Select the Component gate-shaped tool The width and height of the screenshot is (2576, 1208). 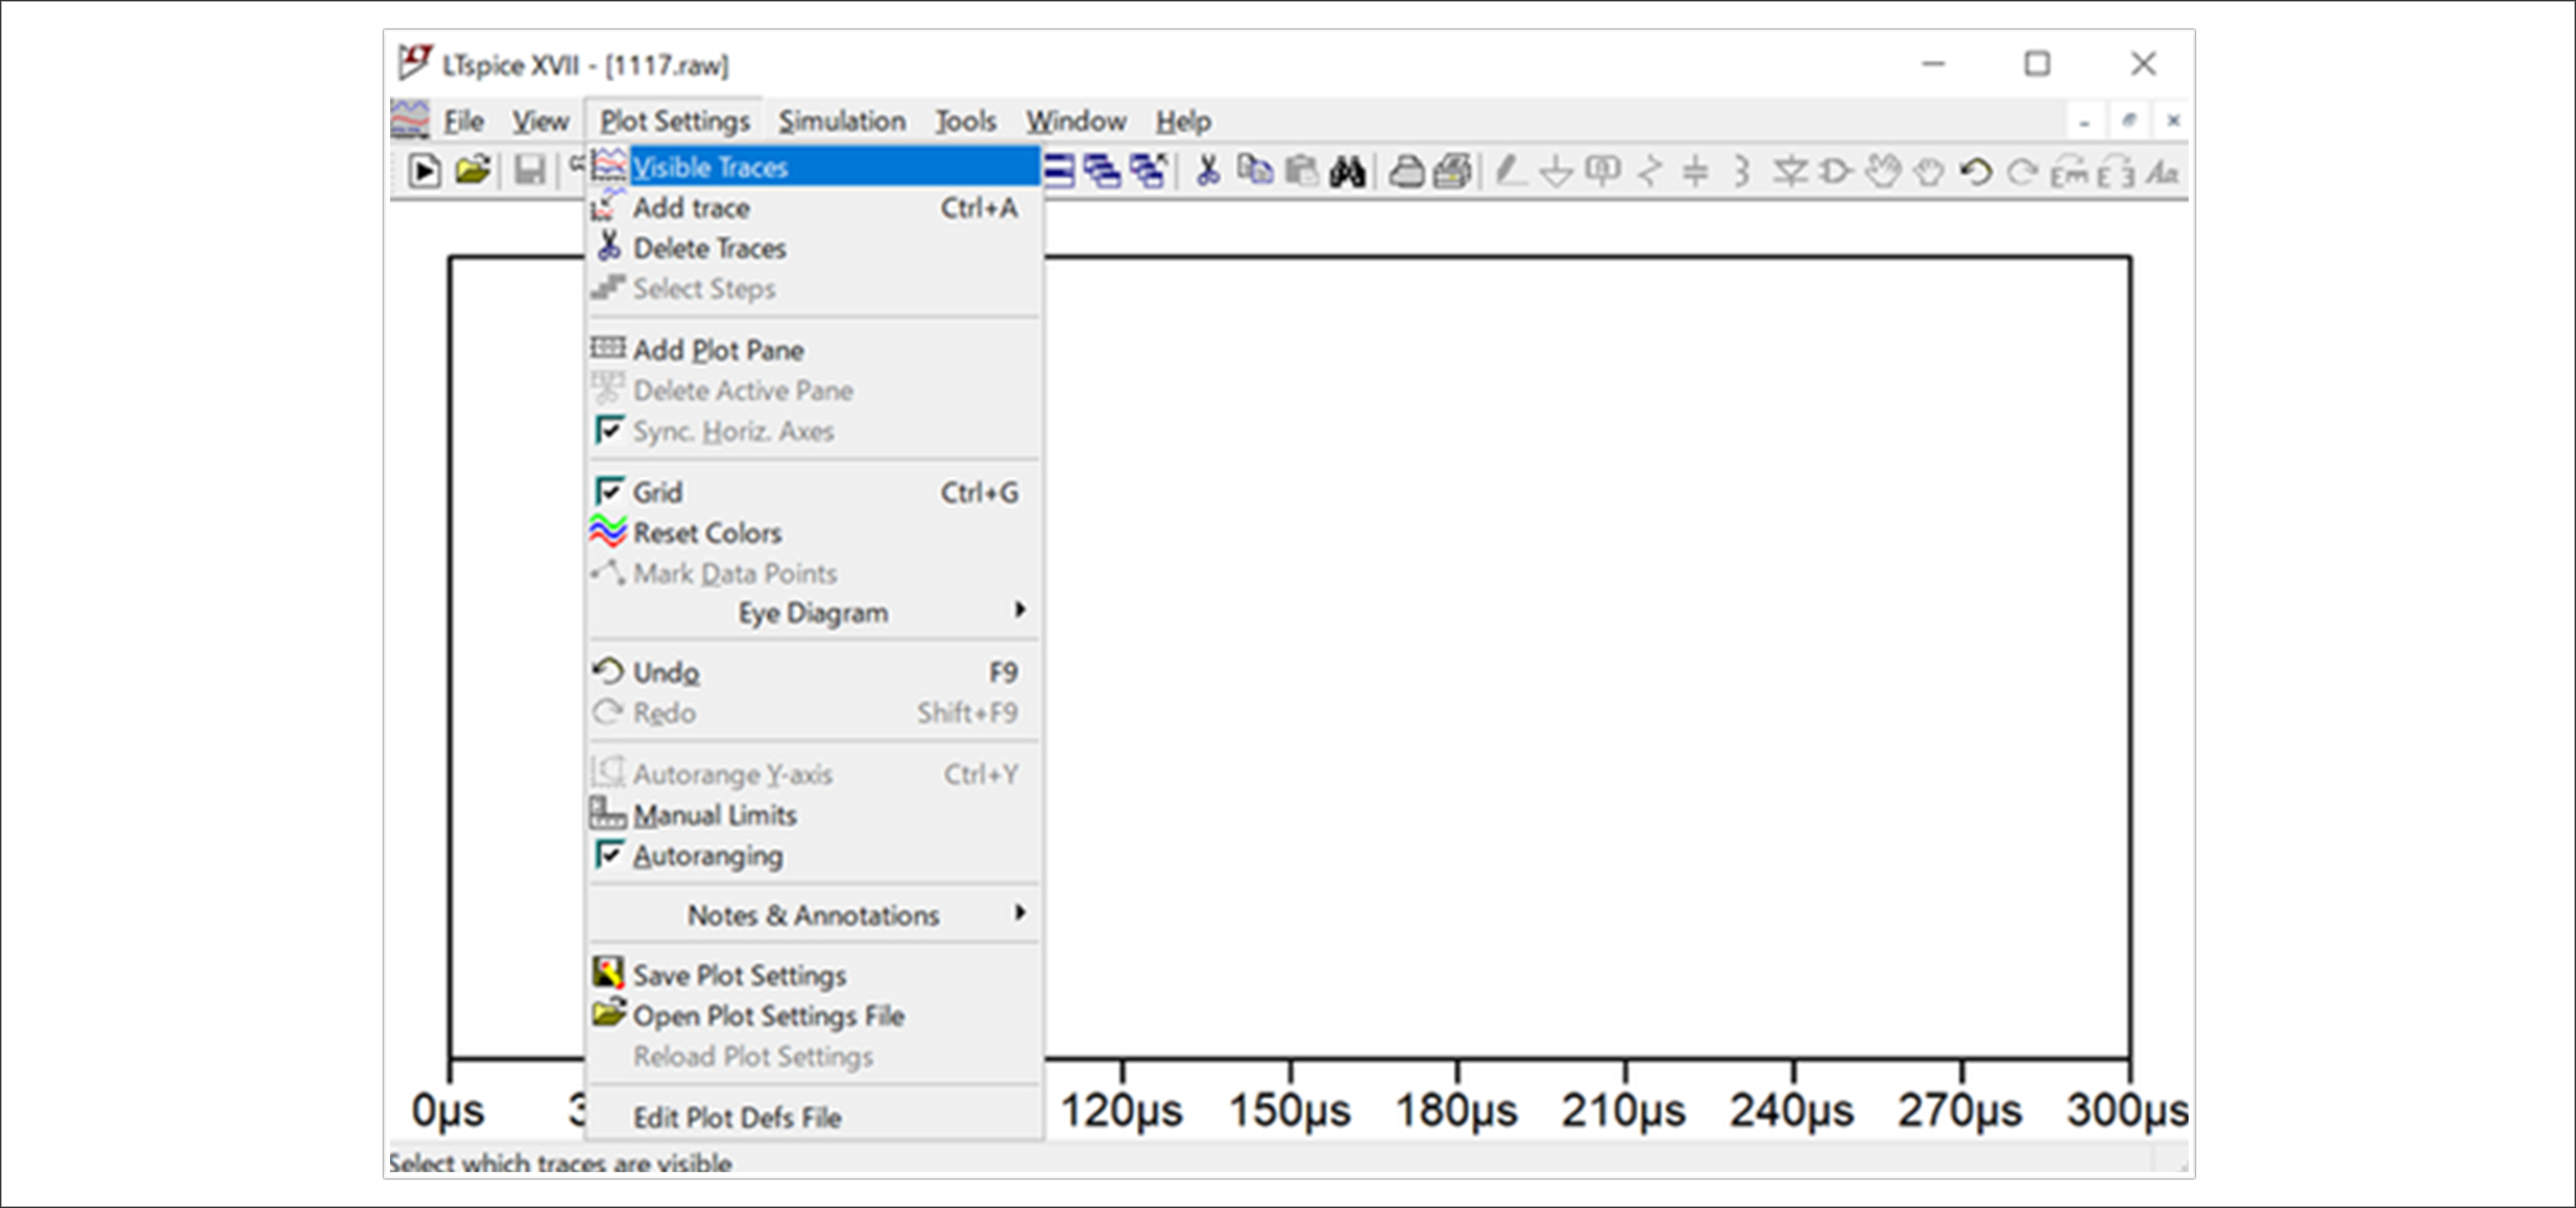1836,171
